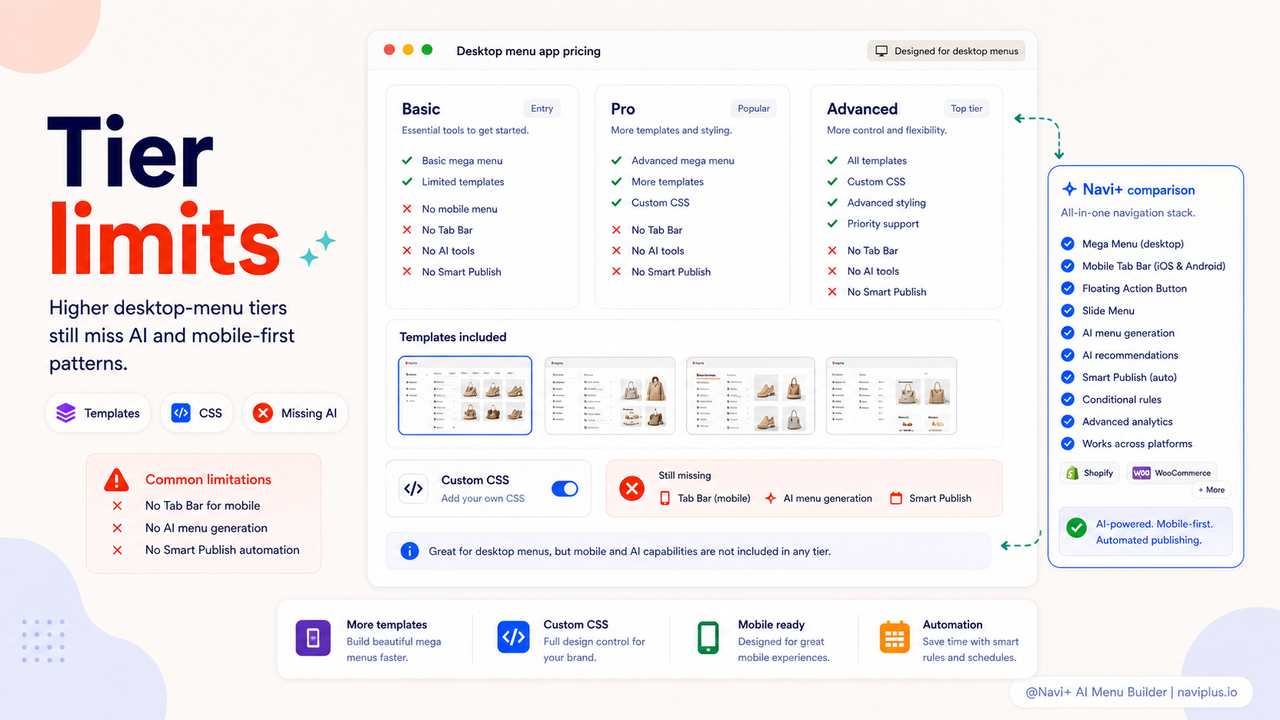Click the Mobile Tab Bar checkmark
Screen dimensions: 1280x720
pyautogui.click(x=1068, y=266)
